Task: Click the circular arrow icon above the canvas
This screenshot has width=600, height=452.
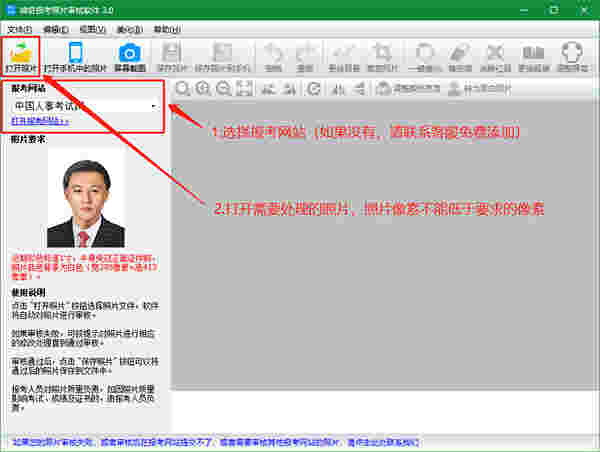Action: click(314, 89)
